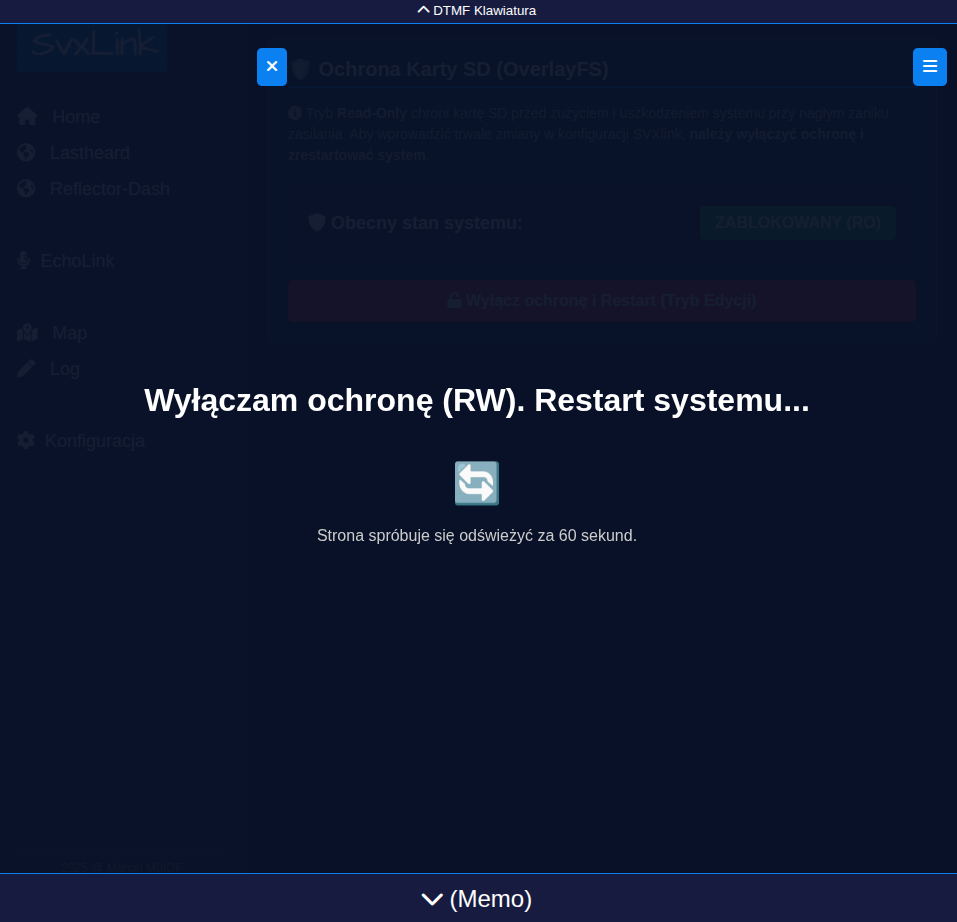Click the ZABLOKOWANY (RO) status badge
This screenshot has width=957, height=922.
pyautogui.click(x=797, y=223)
